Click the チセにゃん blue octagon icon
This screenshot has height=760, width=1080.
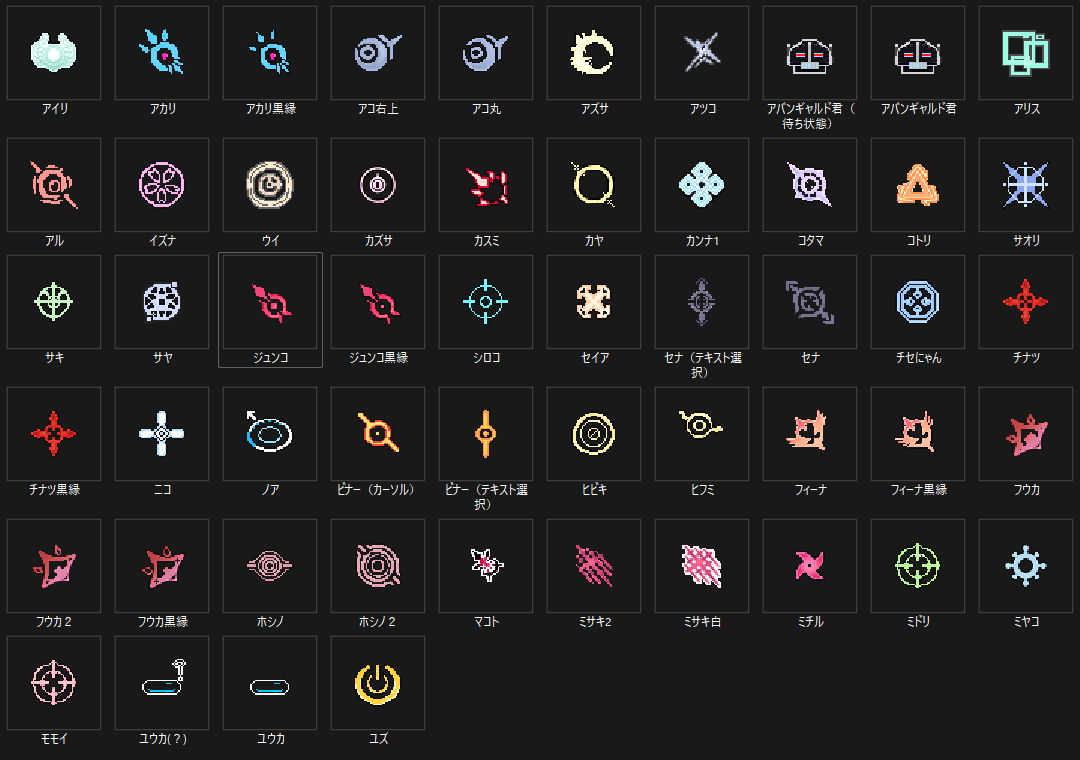(x=917, y=302)
